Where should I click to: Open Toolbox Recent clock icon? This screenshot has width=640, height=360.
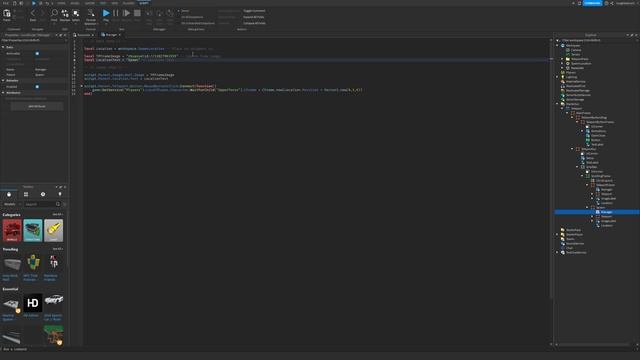pyautogui.click(x=43, y=194)
